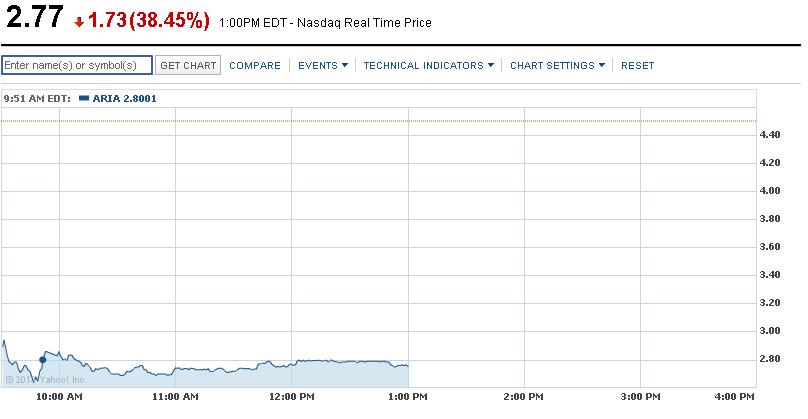Expand the TECHNICAL INDICATORS dropdown
This screenshot has height=419, width=808.
429,66
